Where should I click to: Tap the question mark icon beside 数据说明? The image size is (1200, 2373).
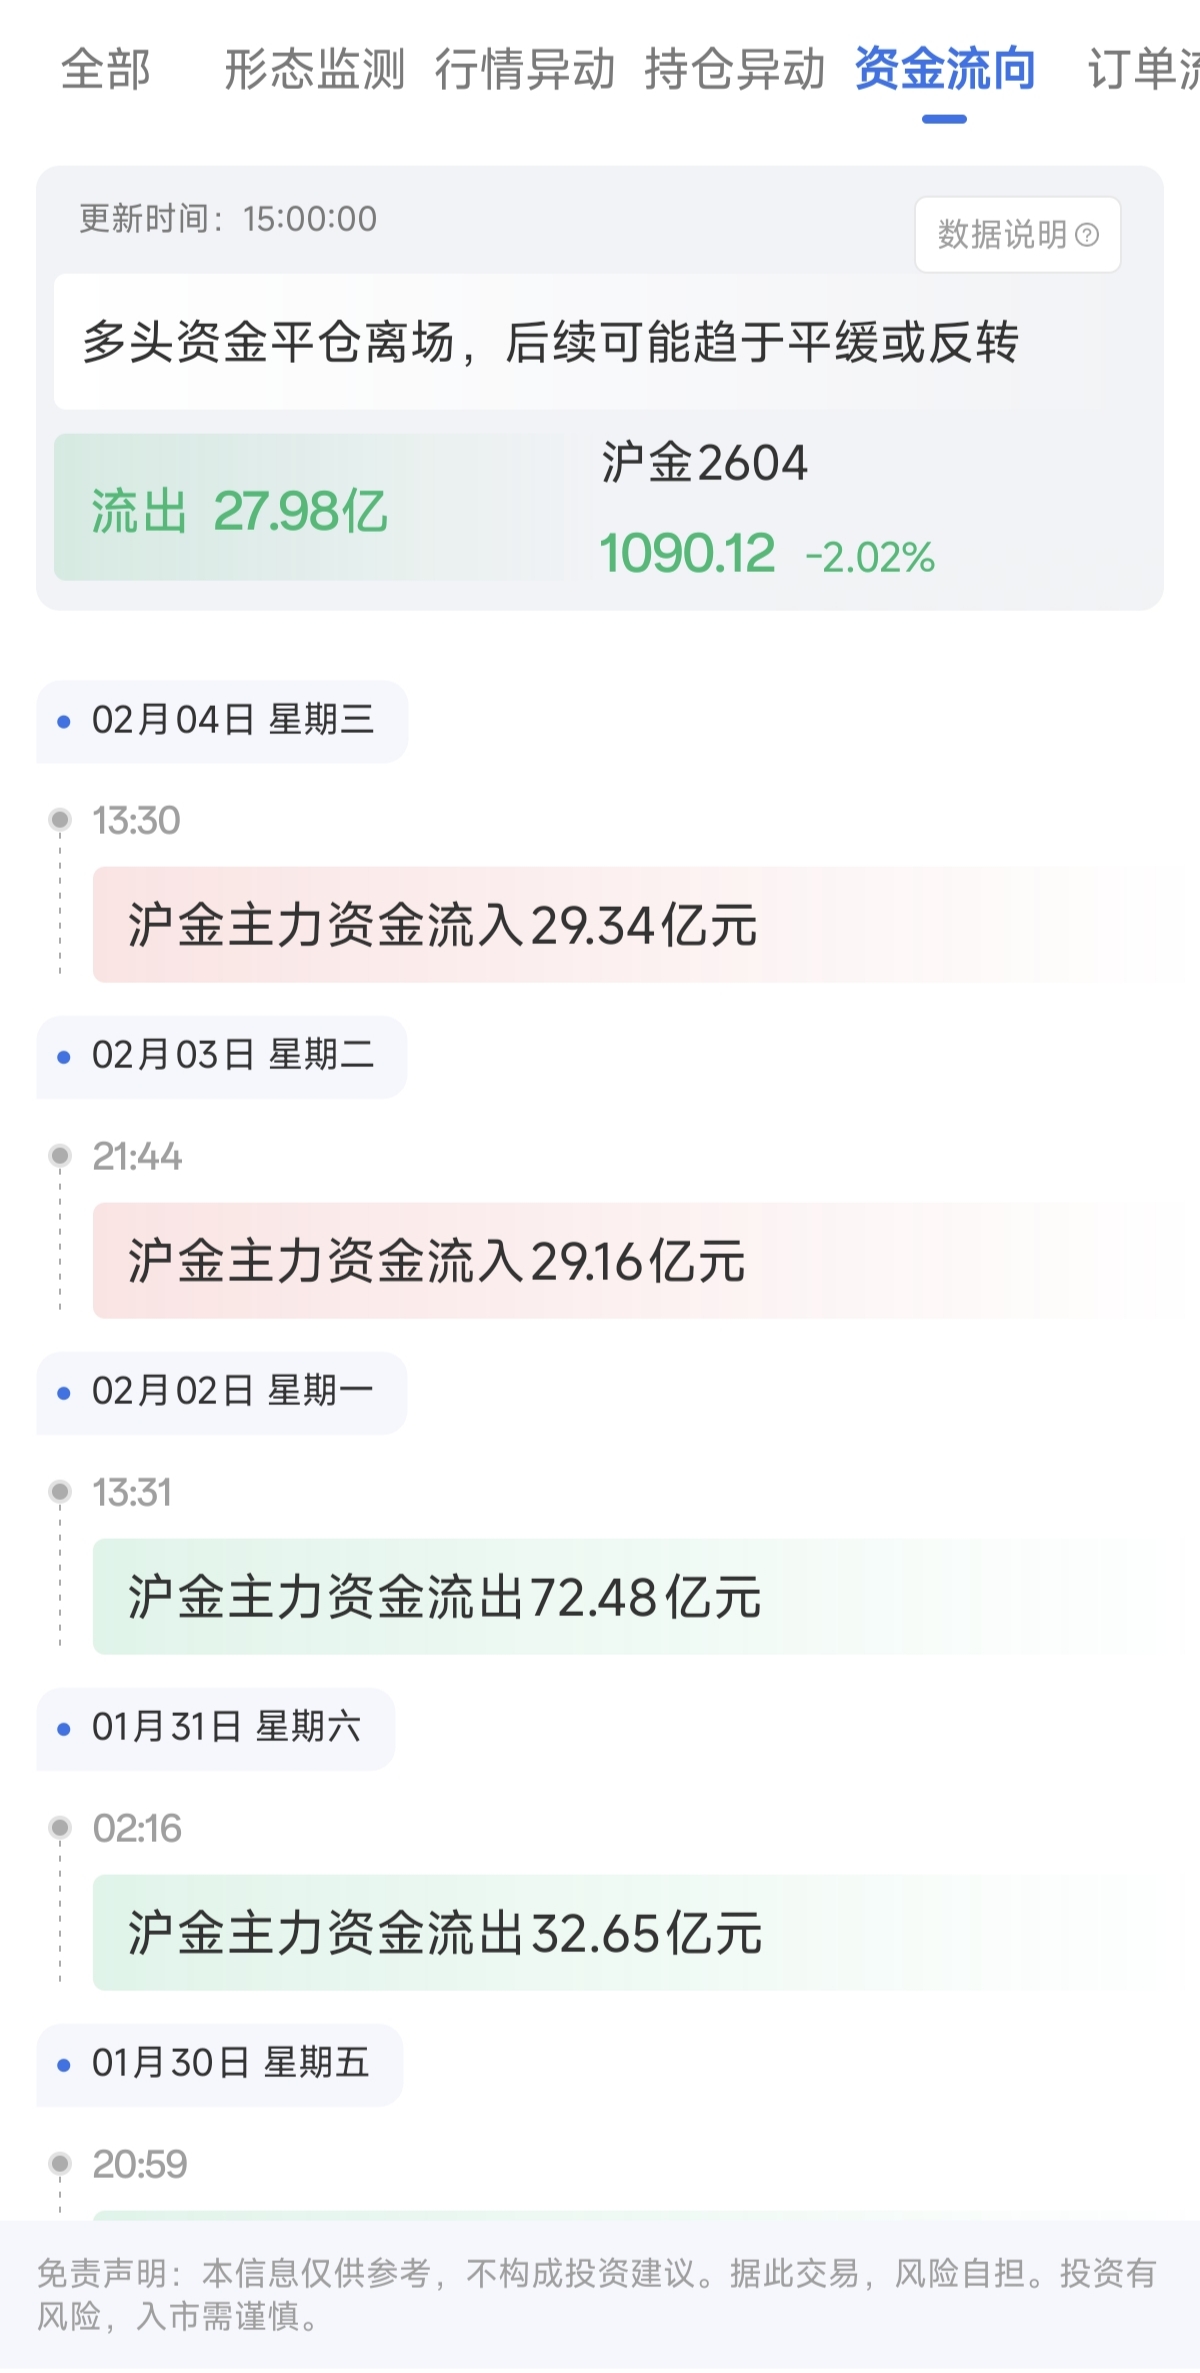coord(1087,235)
